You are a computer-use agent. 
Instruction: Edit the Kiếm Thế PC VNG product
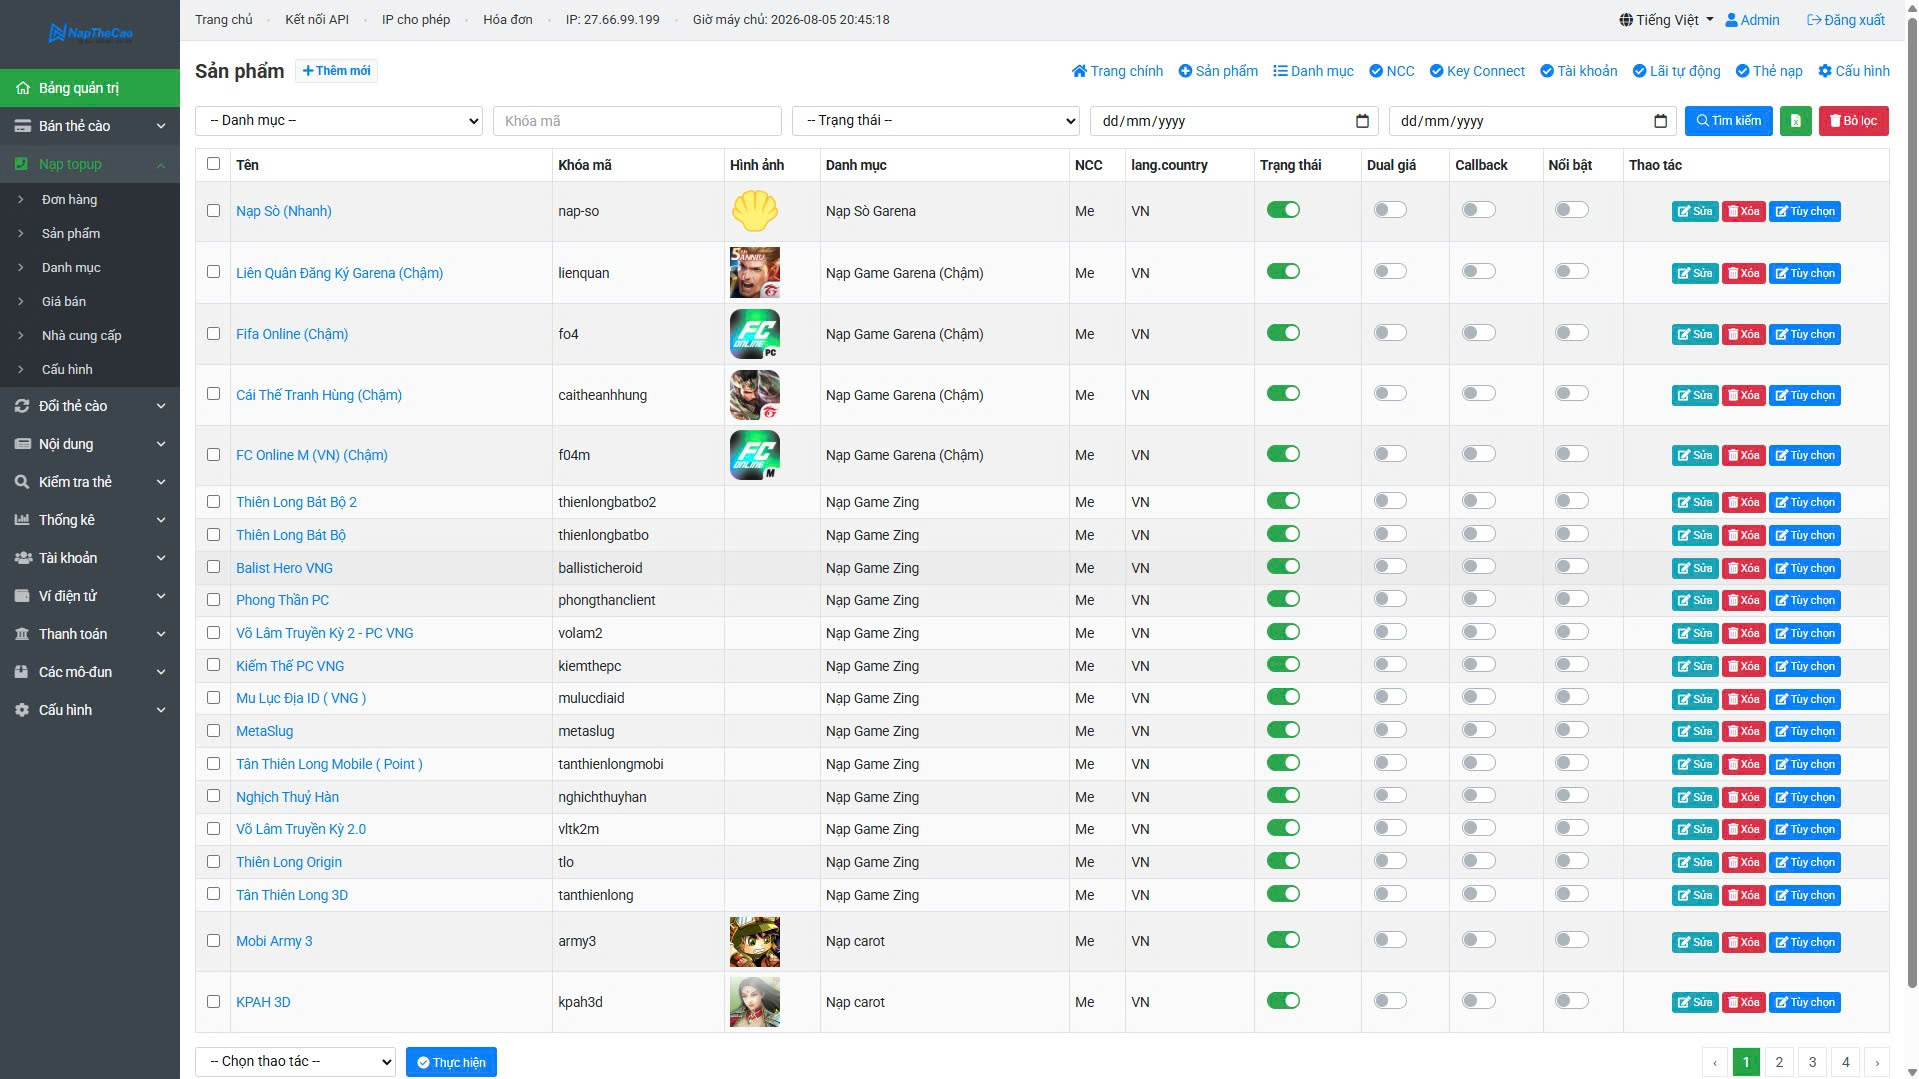(x=1694, y=666)
